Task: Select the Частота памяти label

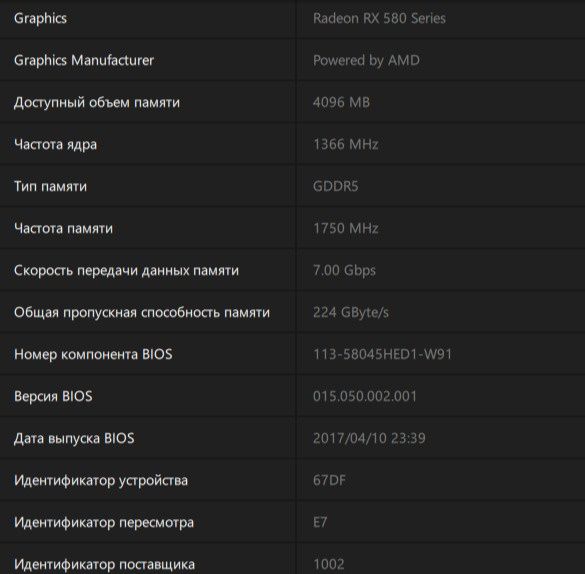Action: [x=63, y=228]
